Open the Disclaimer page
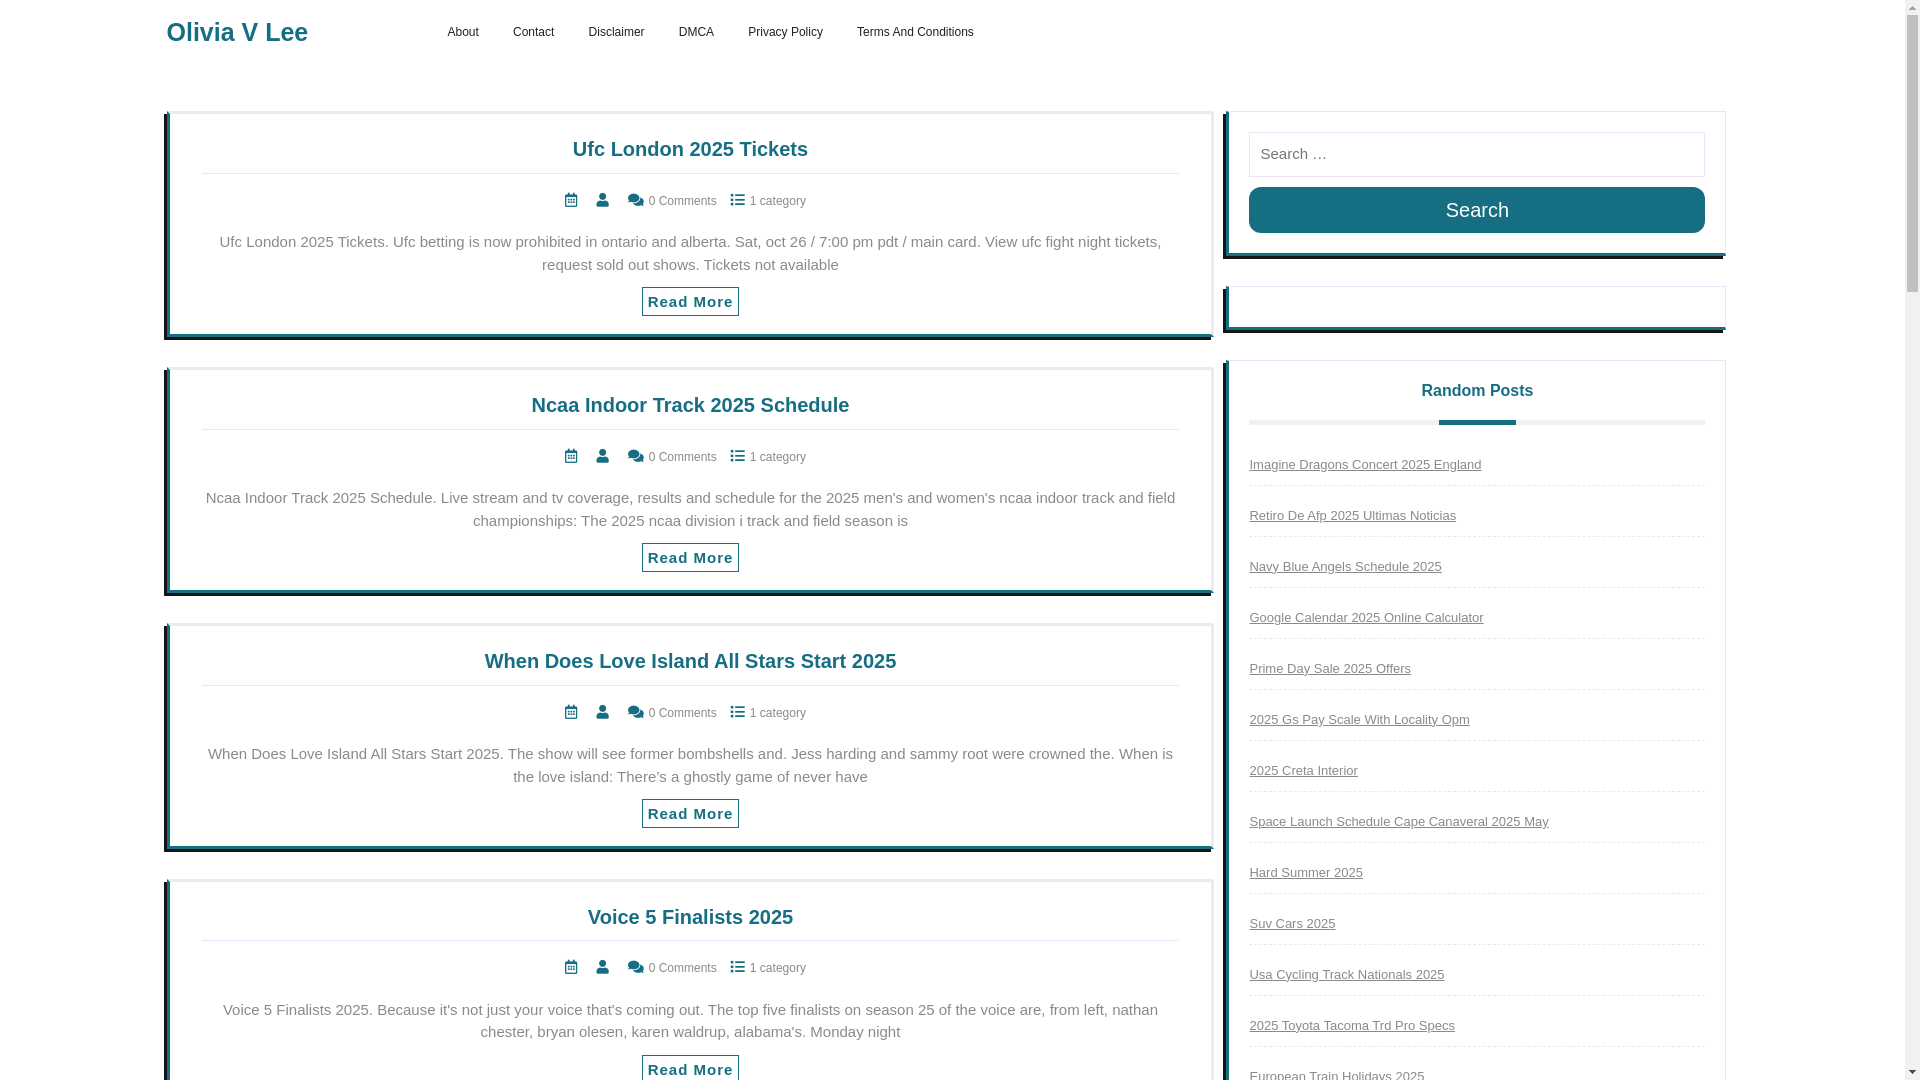 point(616,32)
